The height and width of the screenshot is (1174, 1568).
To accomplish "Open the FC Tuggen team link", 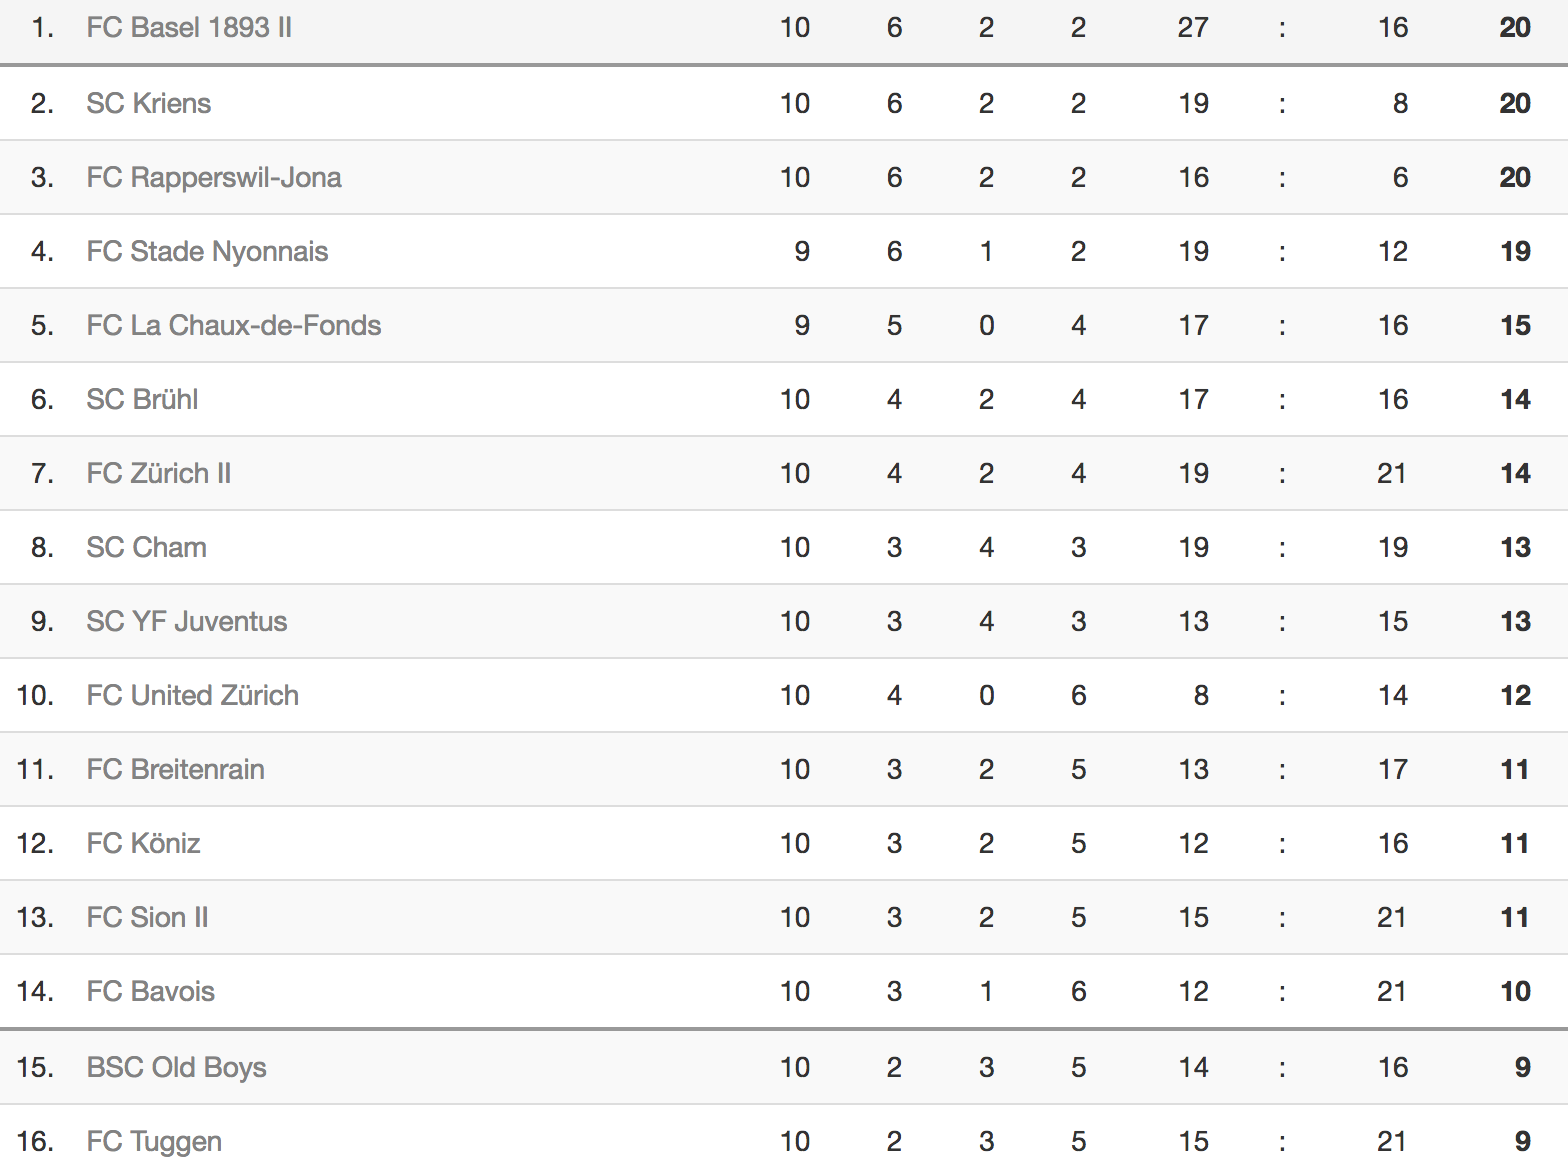I will (155, 1141).
